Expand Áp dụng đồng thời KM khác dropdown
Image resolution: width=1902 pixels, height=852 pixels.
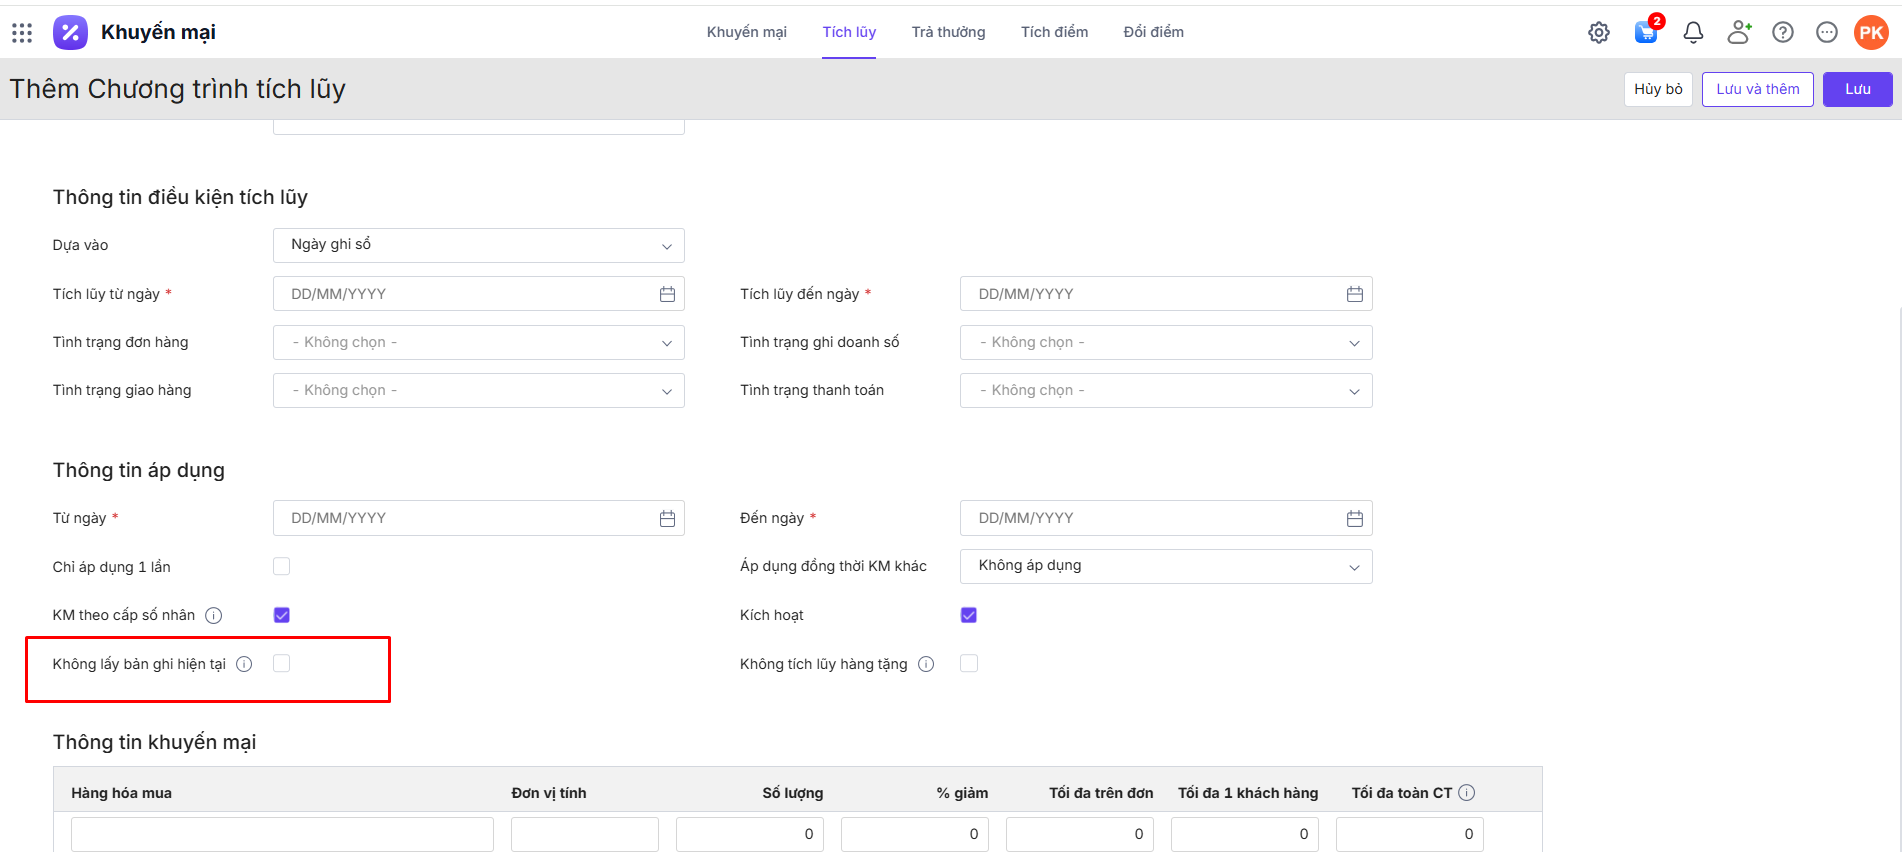[x=1165, y=567]
